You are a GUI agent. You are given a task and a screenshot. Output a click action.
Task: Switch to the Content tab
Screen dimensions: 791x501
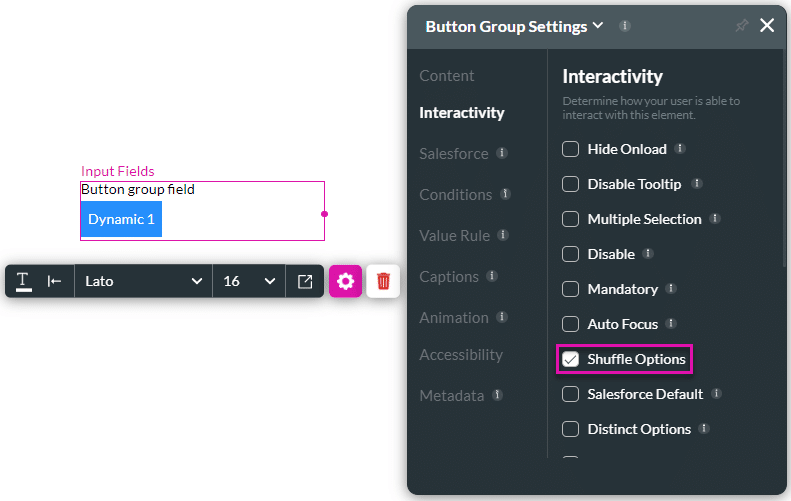[x=446, y=76]
